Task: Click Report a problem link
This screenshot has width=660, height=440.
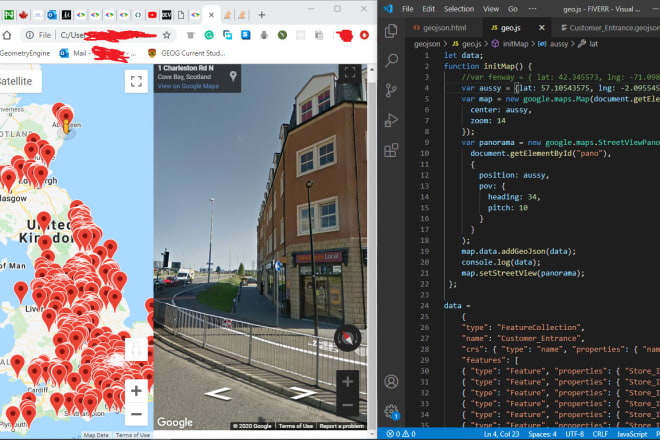Action: coord(342,426)
